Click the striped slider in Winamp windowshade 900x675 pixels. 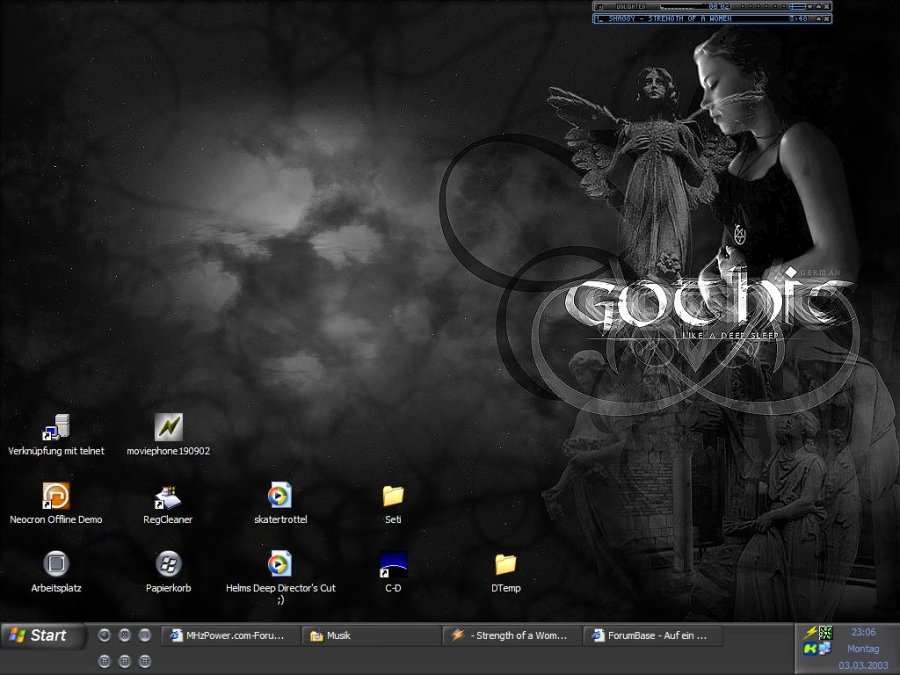[797, 7]
